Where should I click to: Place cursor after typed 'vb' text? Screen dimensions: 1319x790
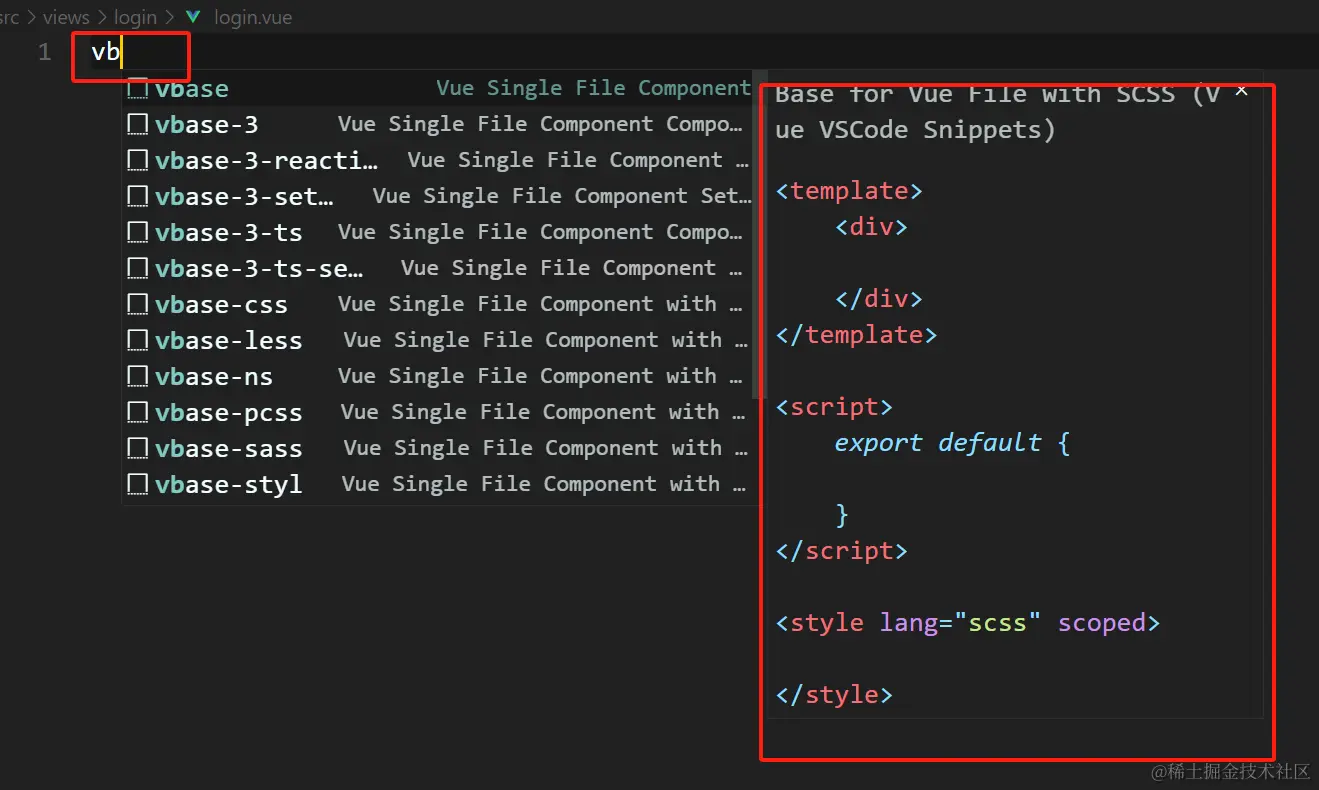[x=121, y=52]
